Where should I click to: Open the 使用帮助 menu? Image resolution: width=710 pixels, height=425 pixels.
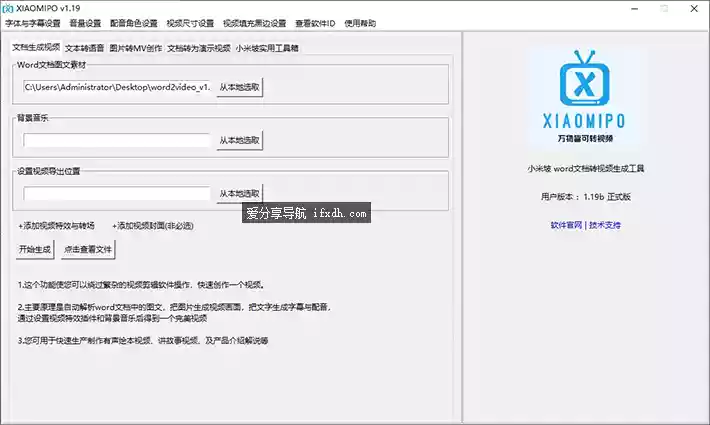(x=360, y=23)
